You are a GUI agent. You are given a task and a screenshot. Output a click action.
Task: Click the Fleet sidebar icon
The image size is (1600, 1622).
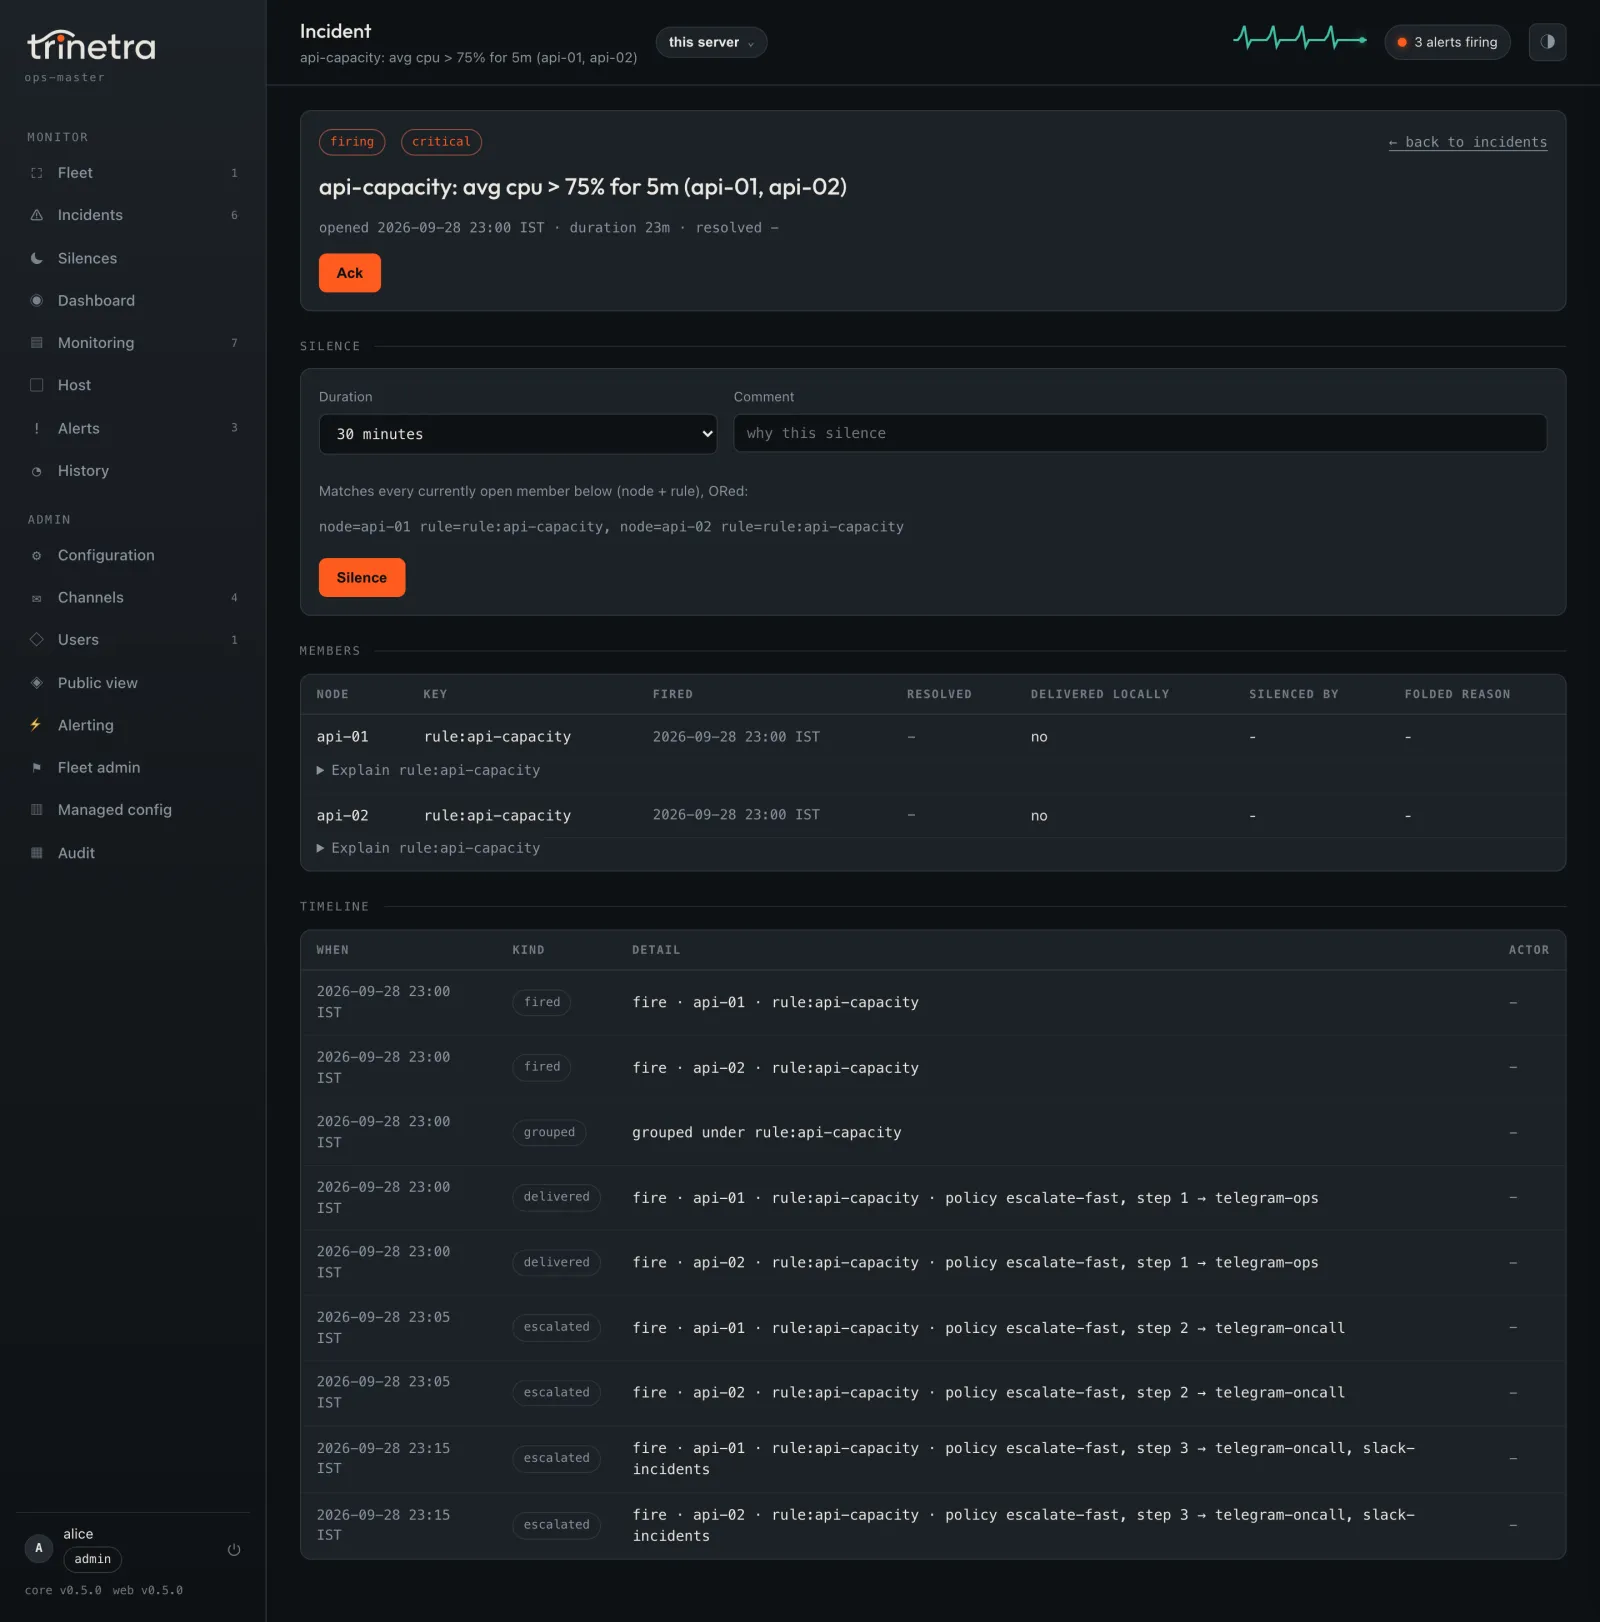[37, 173]
